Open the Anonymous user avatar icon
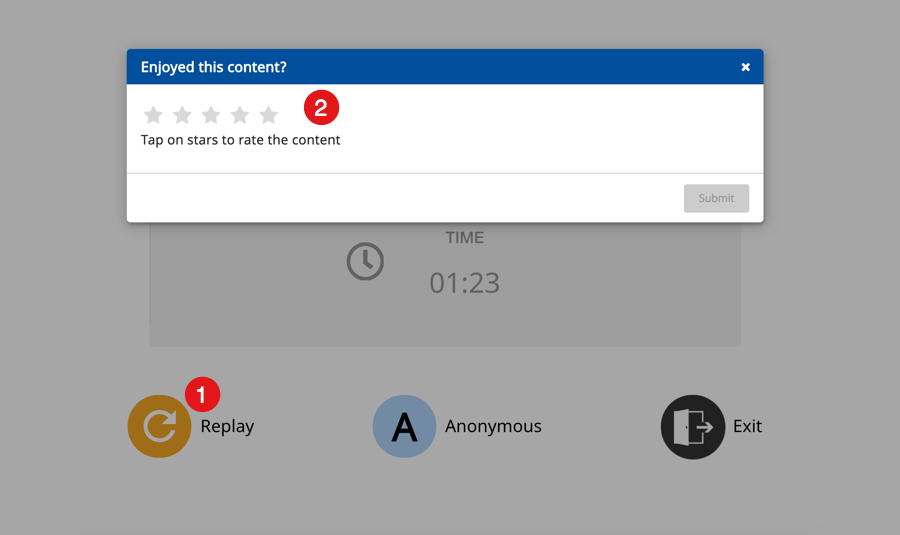The image size is (900, 535). coord(404,427)
